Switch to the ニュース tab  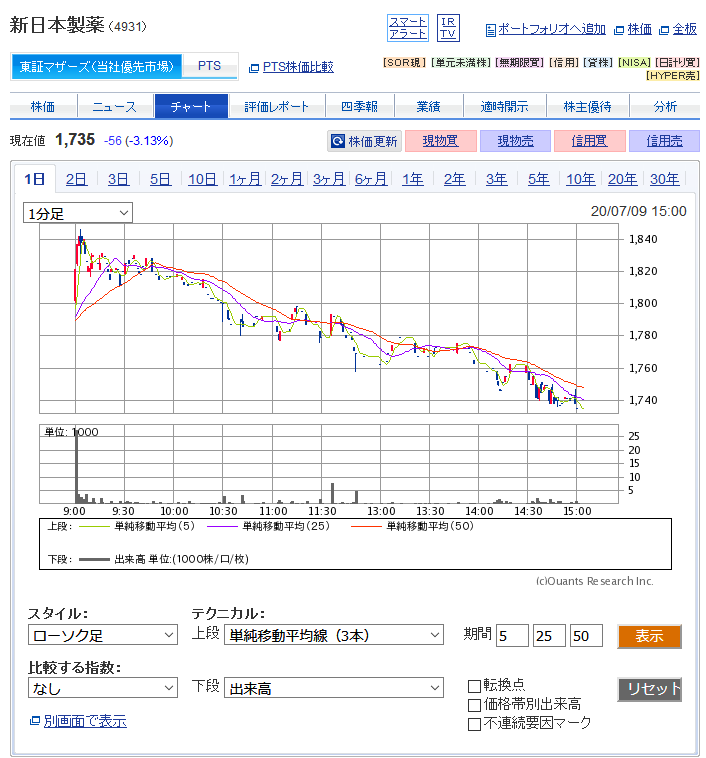[x=114, y=107]
